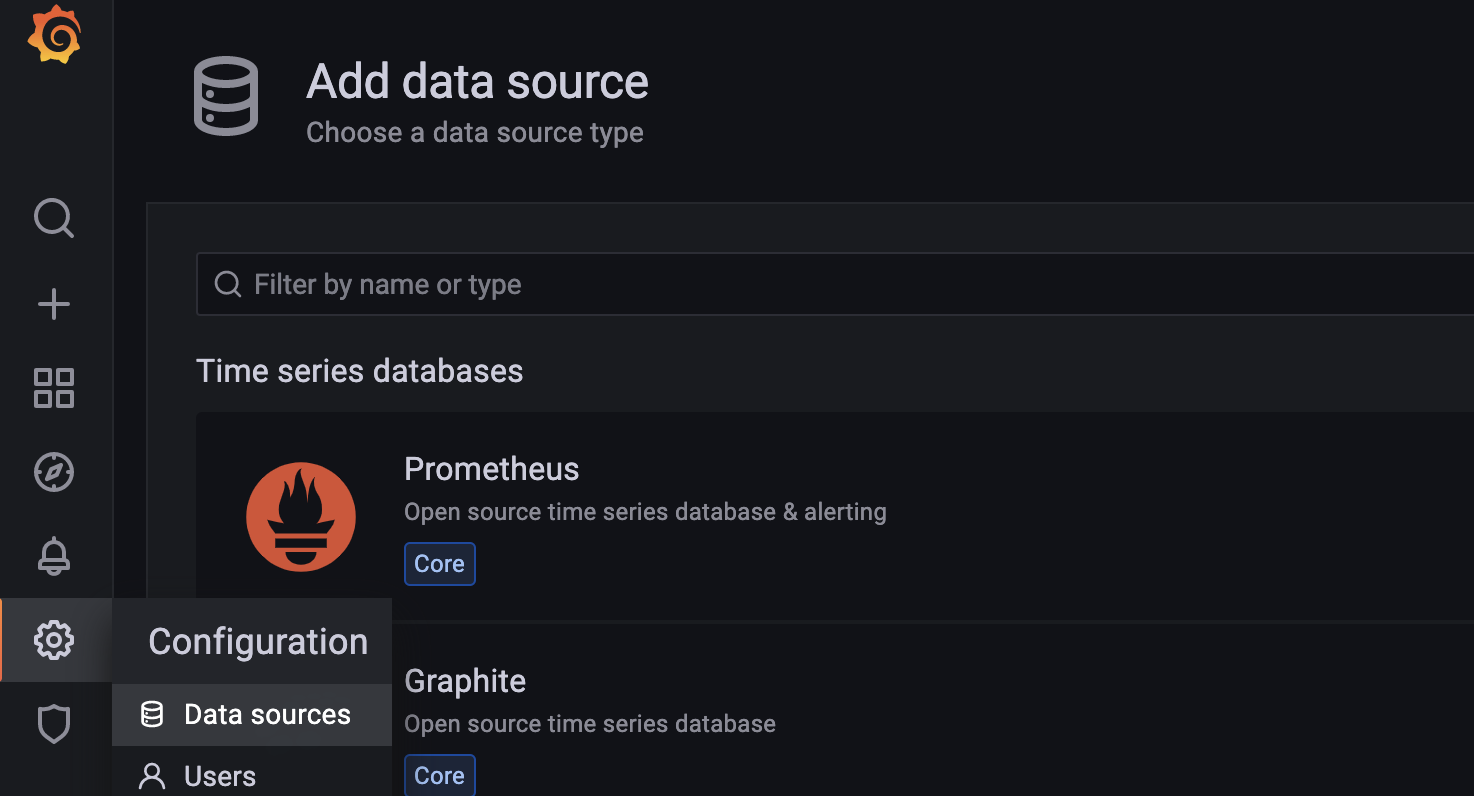
Task: Click the Prometheus flame logo
Action: (301, 517)
